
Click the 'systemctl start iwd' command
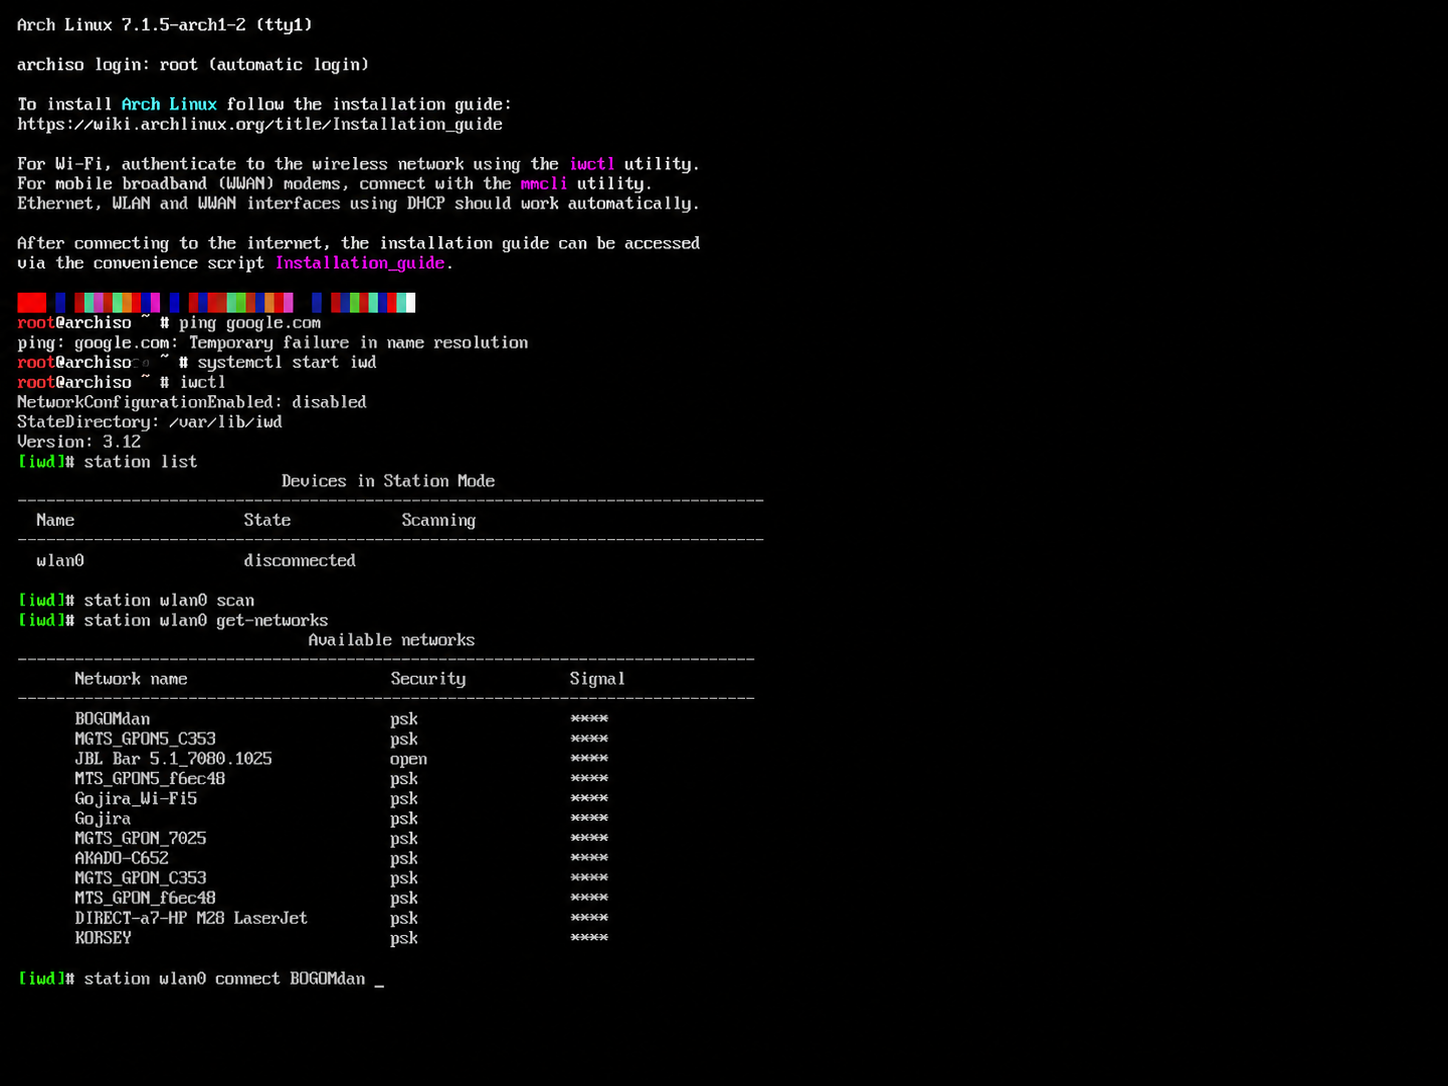[287, 362]
